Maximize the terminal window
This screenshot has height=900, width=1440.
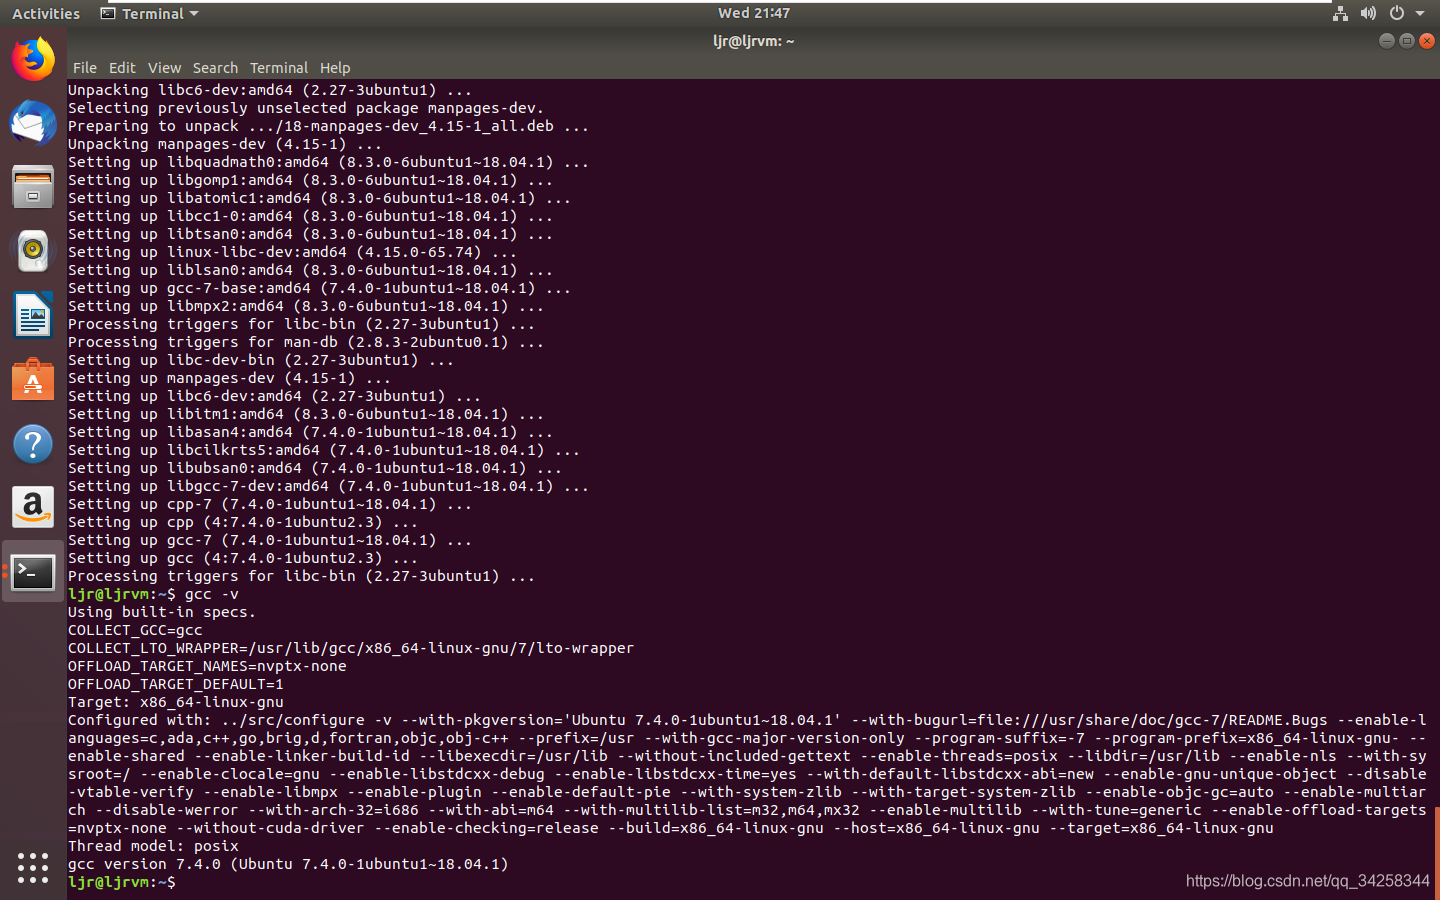(1406, 41)
